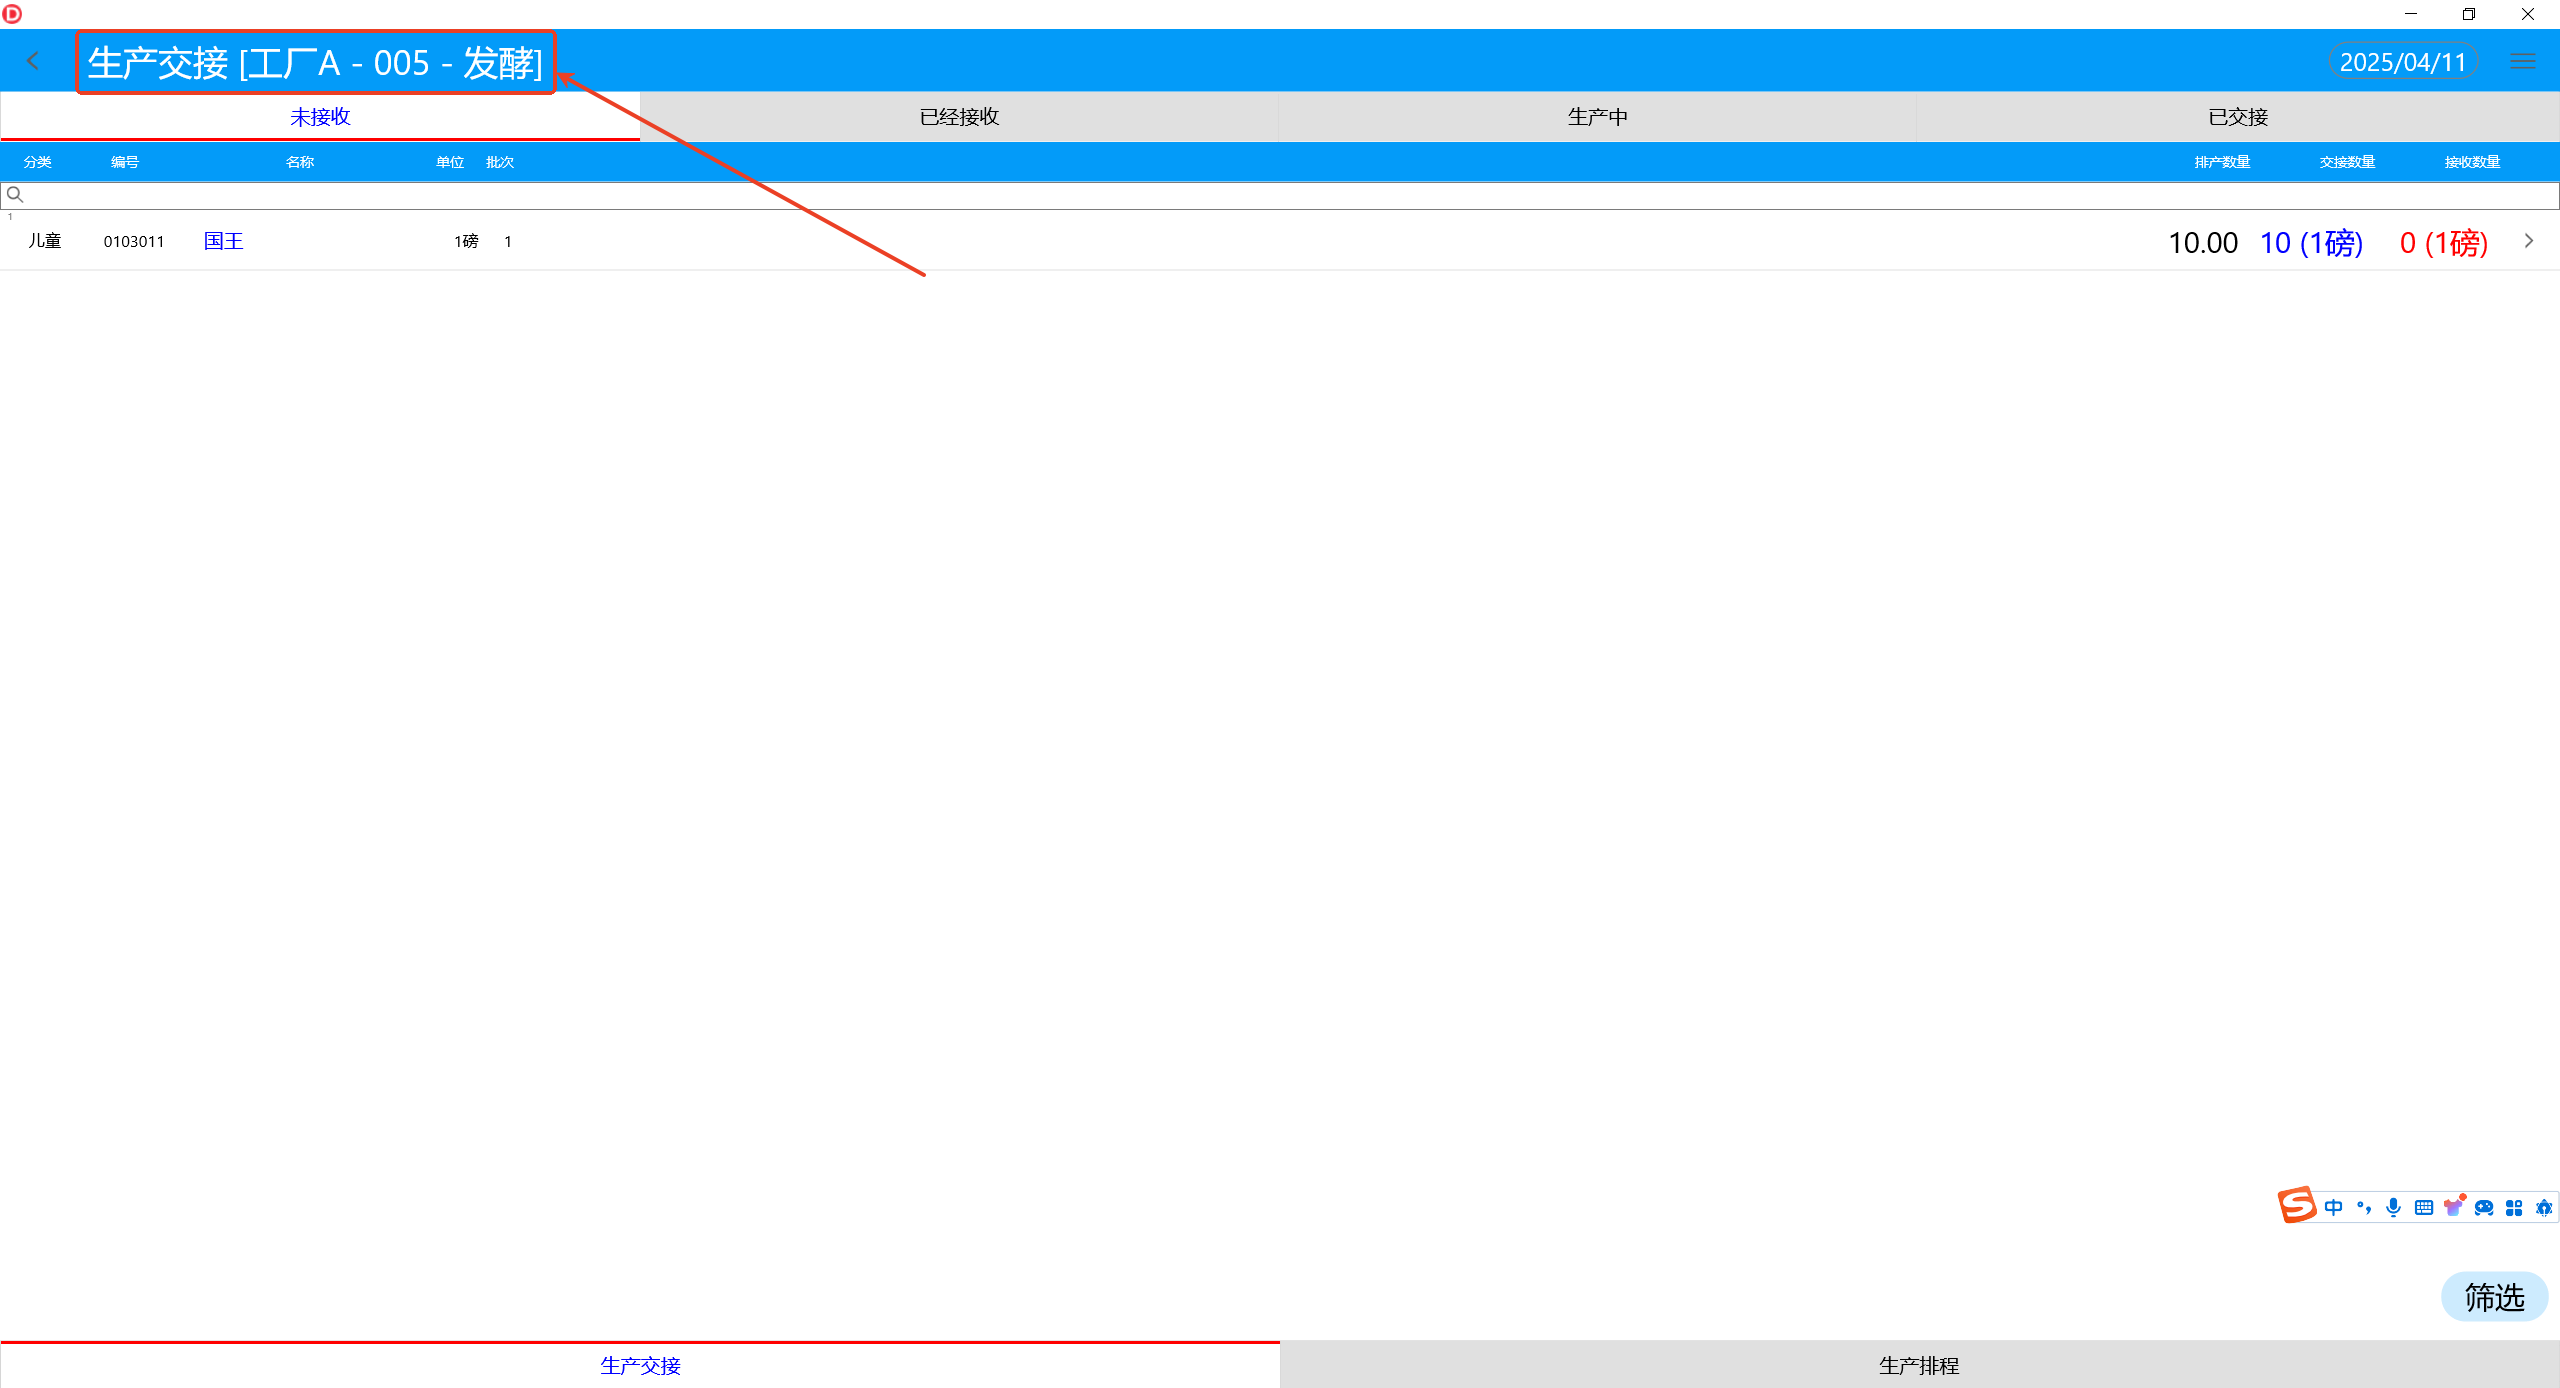Click the search magnifier icon

pos(14,195)
